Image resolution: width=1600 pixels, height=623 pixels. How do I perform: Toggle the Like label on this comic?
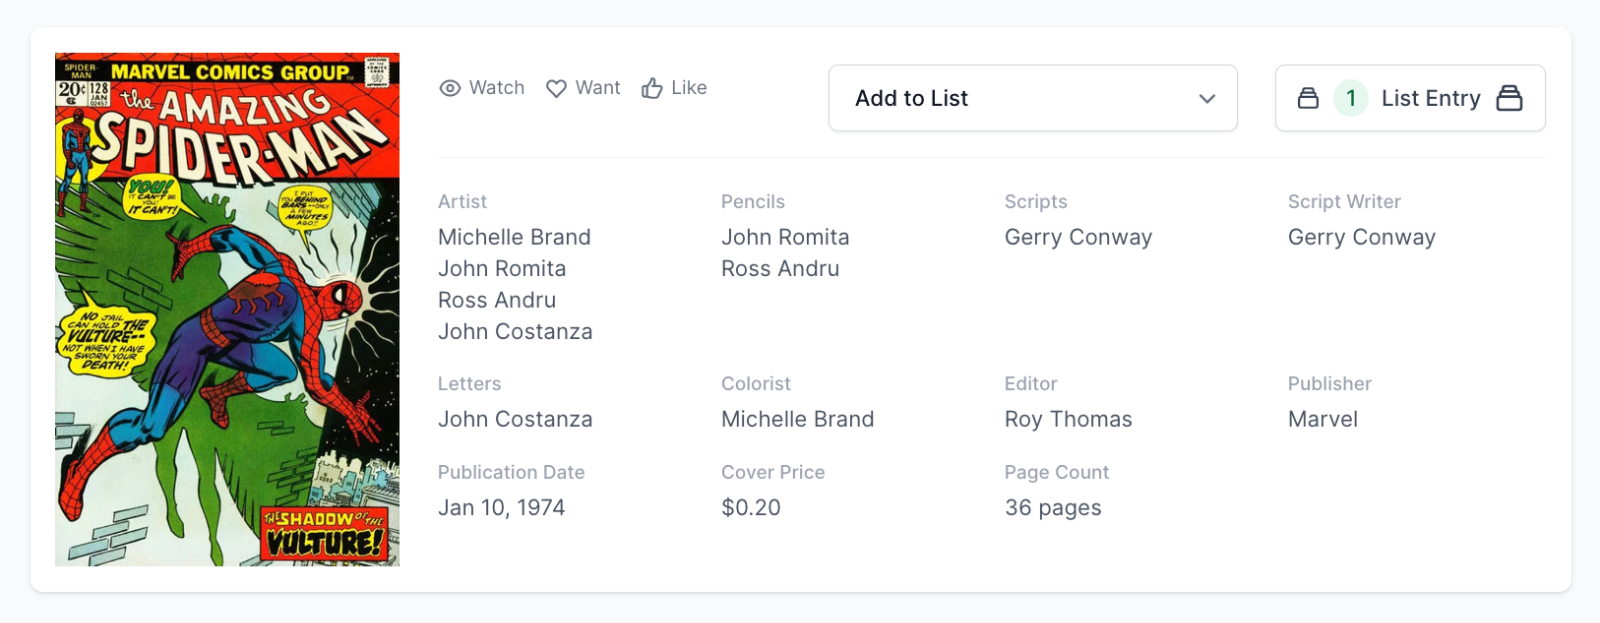tap(689, 88)
